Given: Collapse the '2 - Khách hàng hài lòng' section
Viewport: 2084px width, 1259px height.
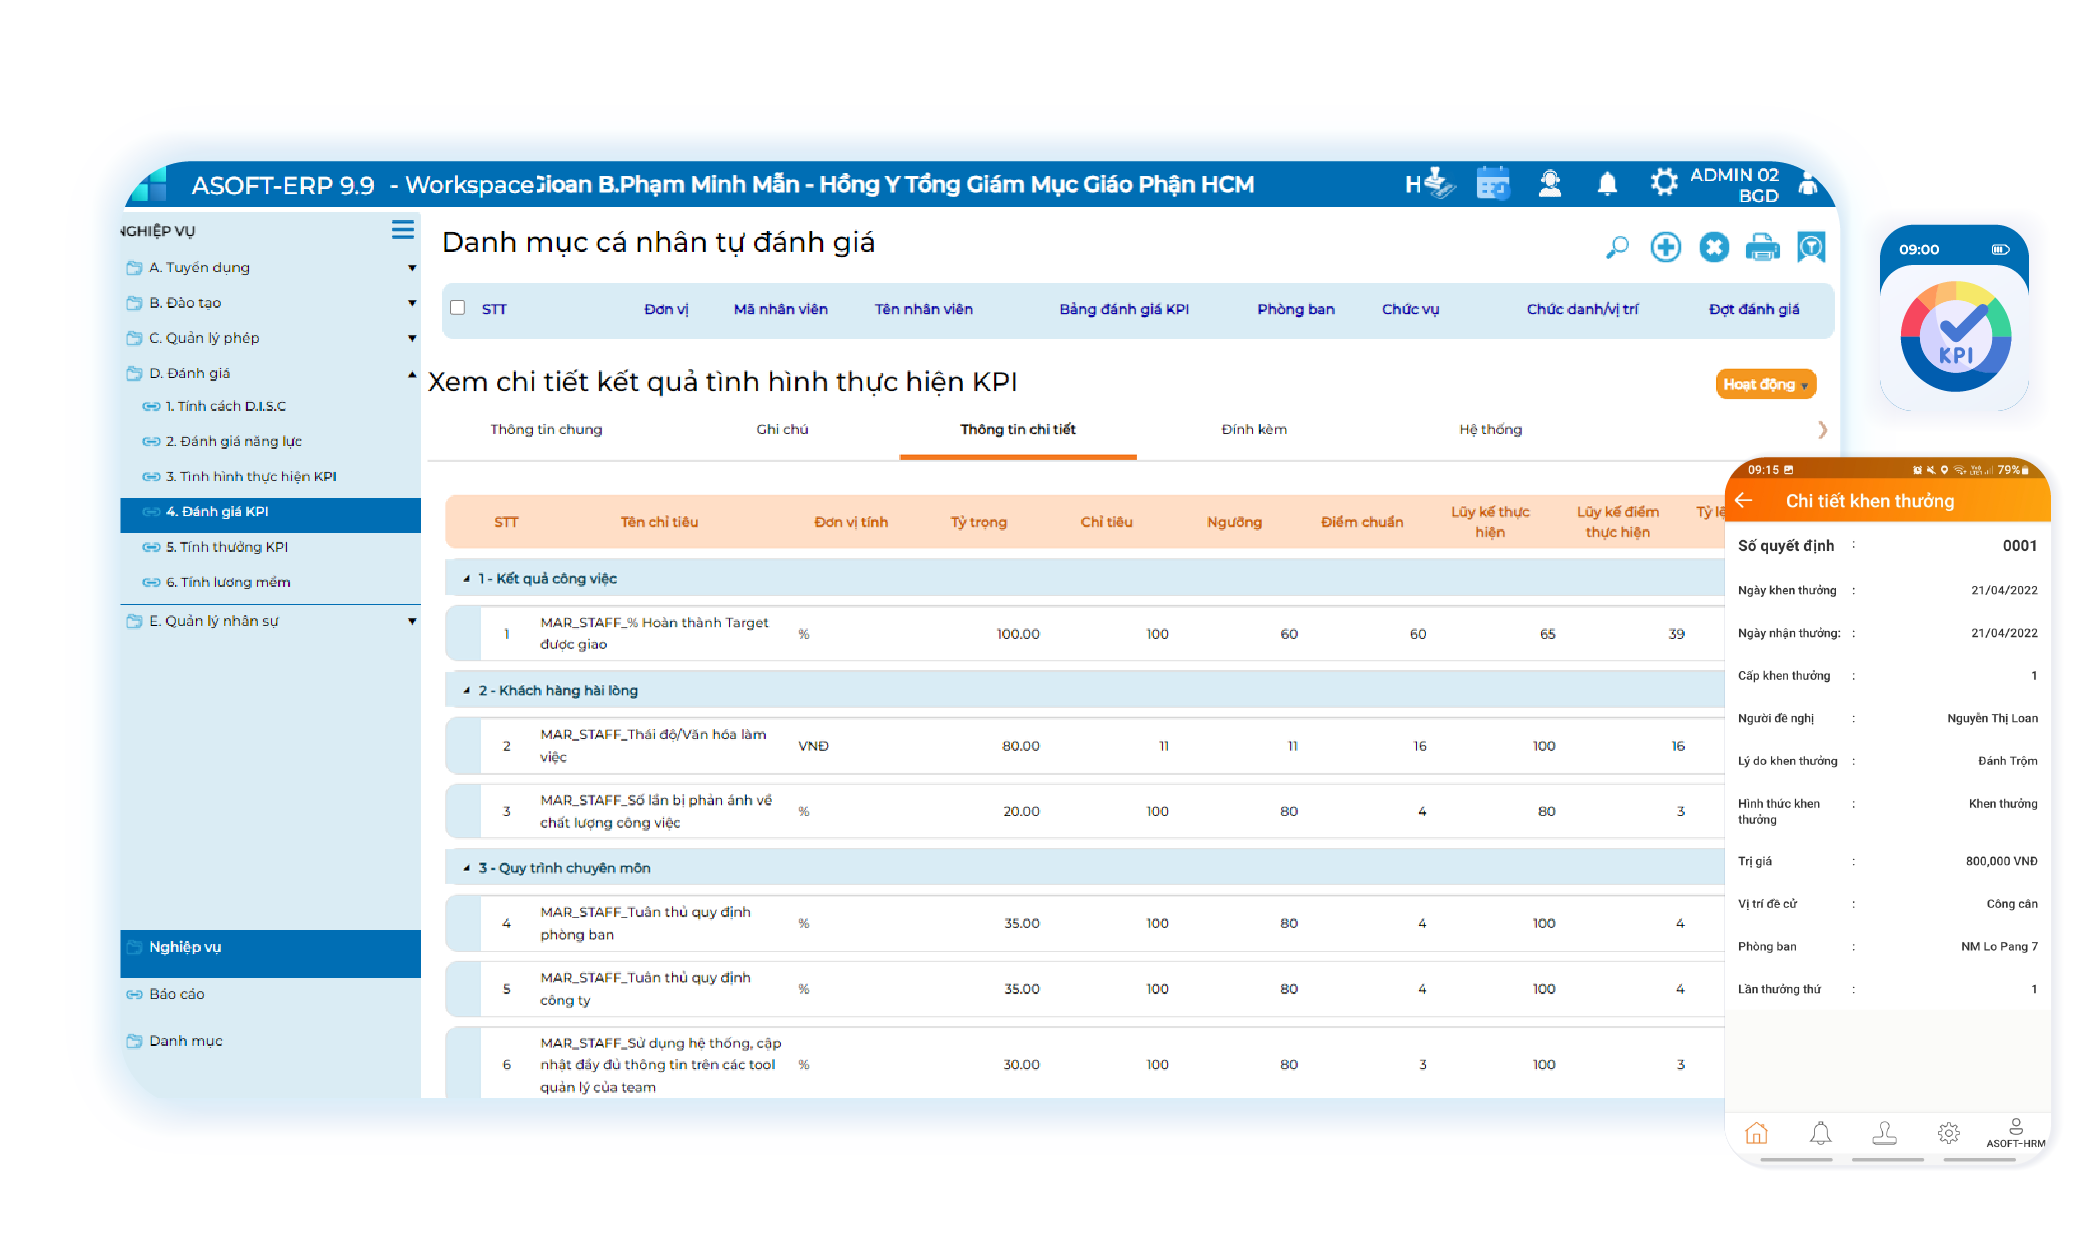Looking at the screenshot, I should pyautogui.click(x=465, y=690).
